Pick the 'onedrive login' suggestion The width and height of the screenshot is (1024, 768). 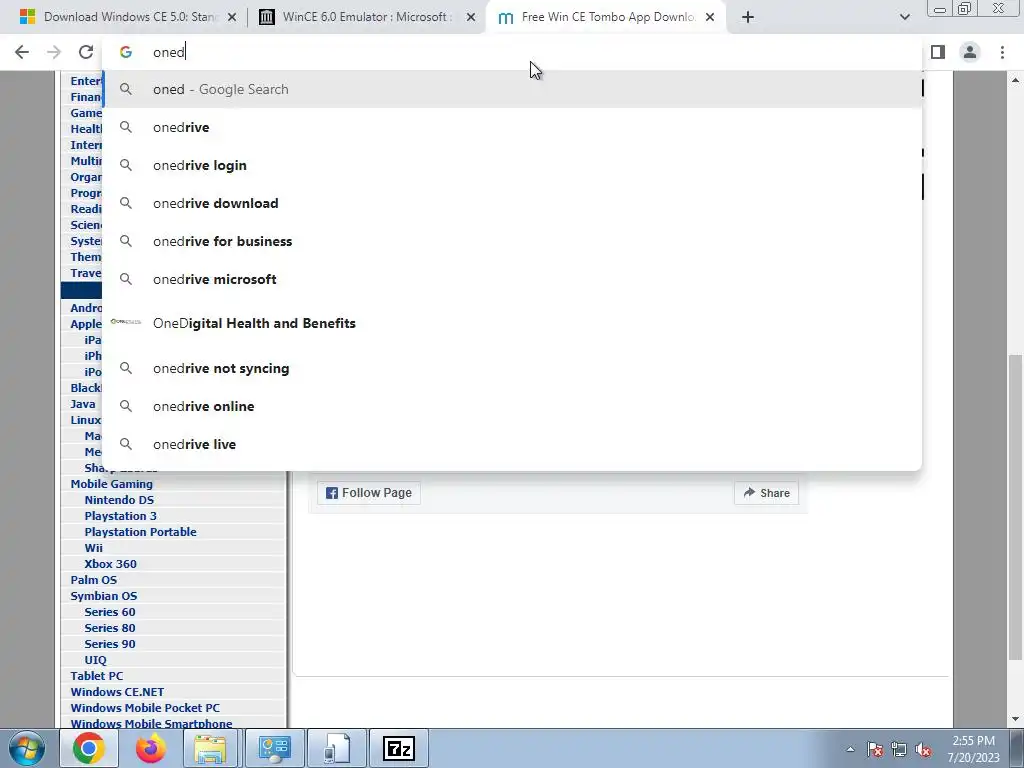click(513, 165)
